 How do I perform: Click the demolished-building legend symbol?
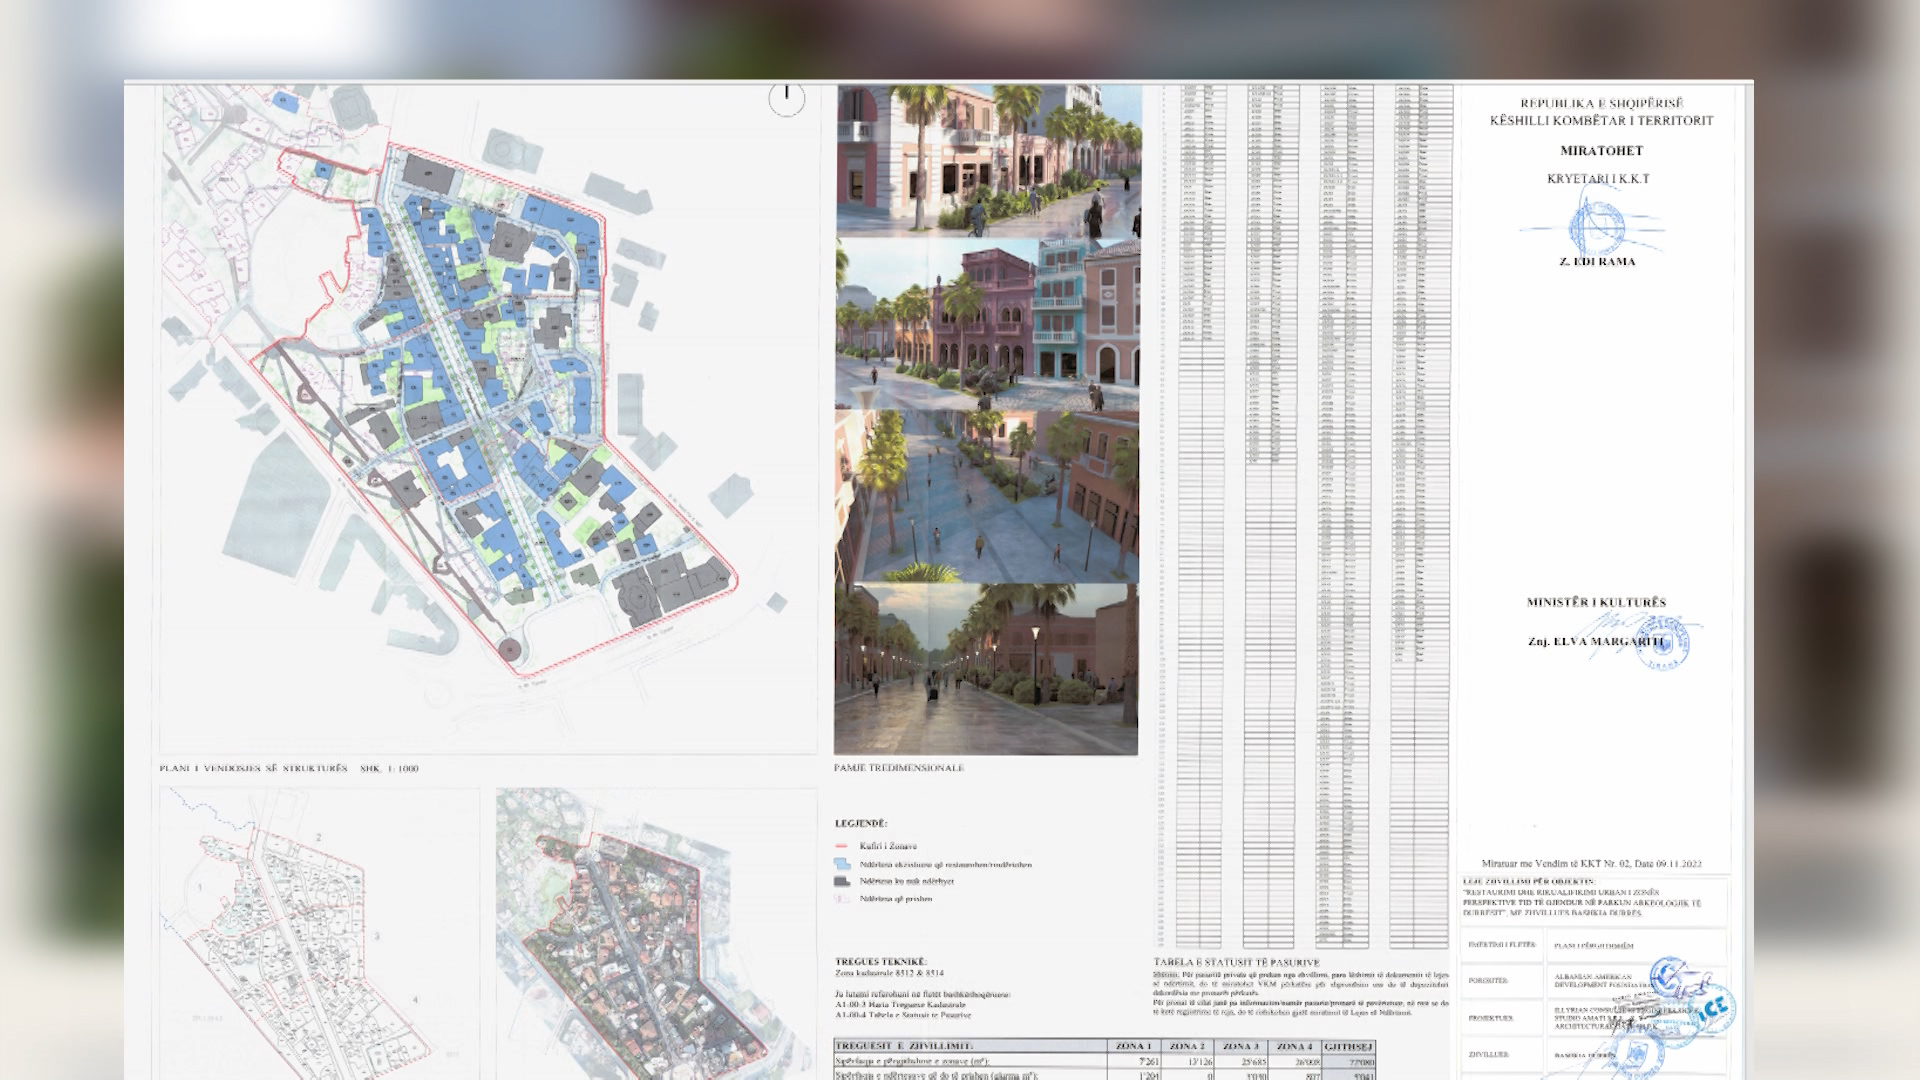pyautogui.click(x=842, y=899)
